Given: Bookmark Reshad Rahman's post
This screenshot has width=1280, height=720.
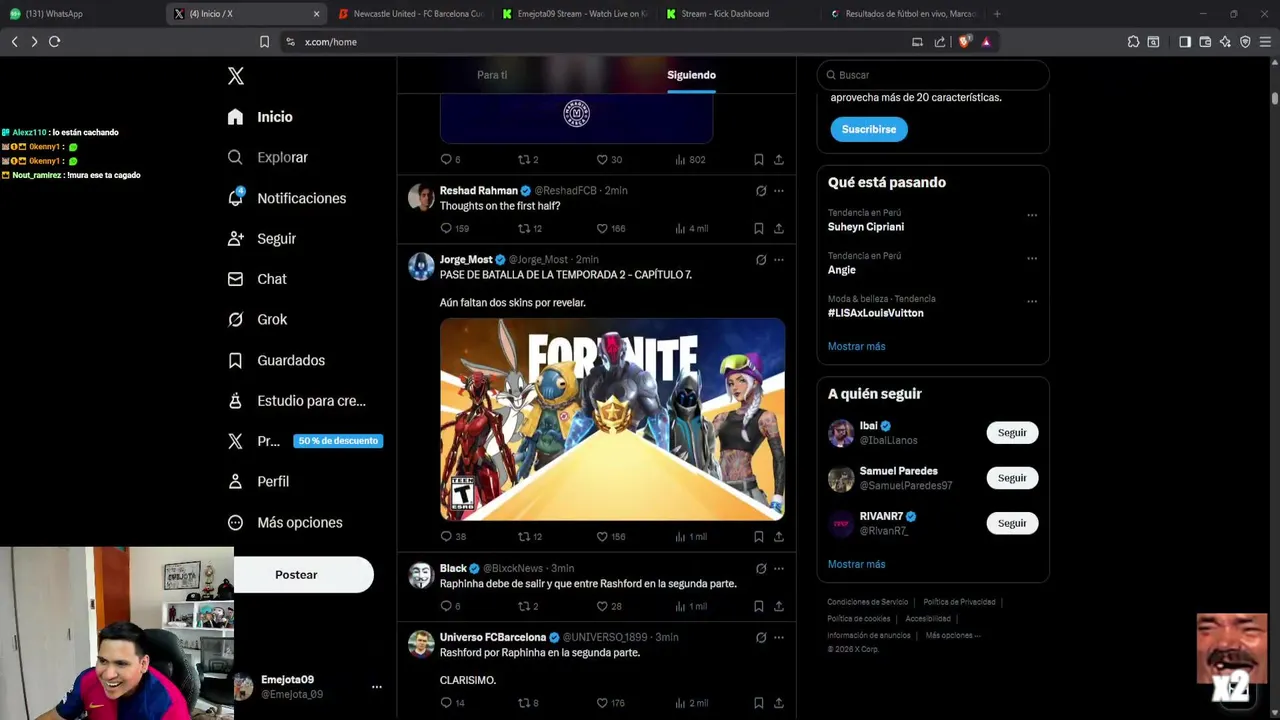Looking at the screenshot, I should tap(759, 228).
